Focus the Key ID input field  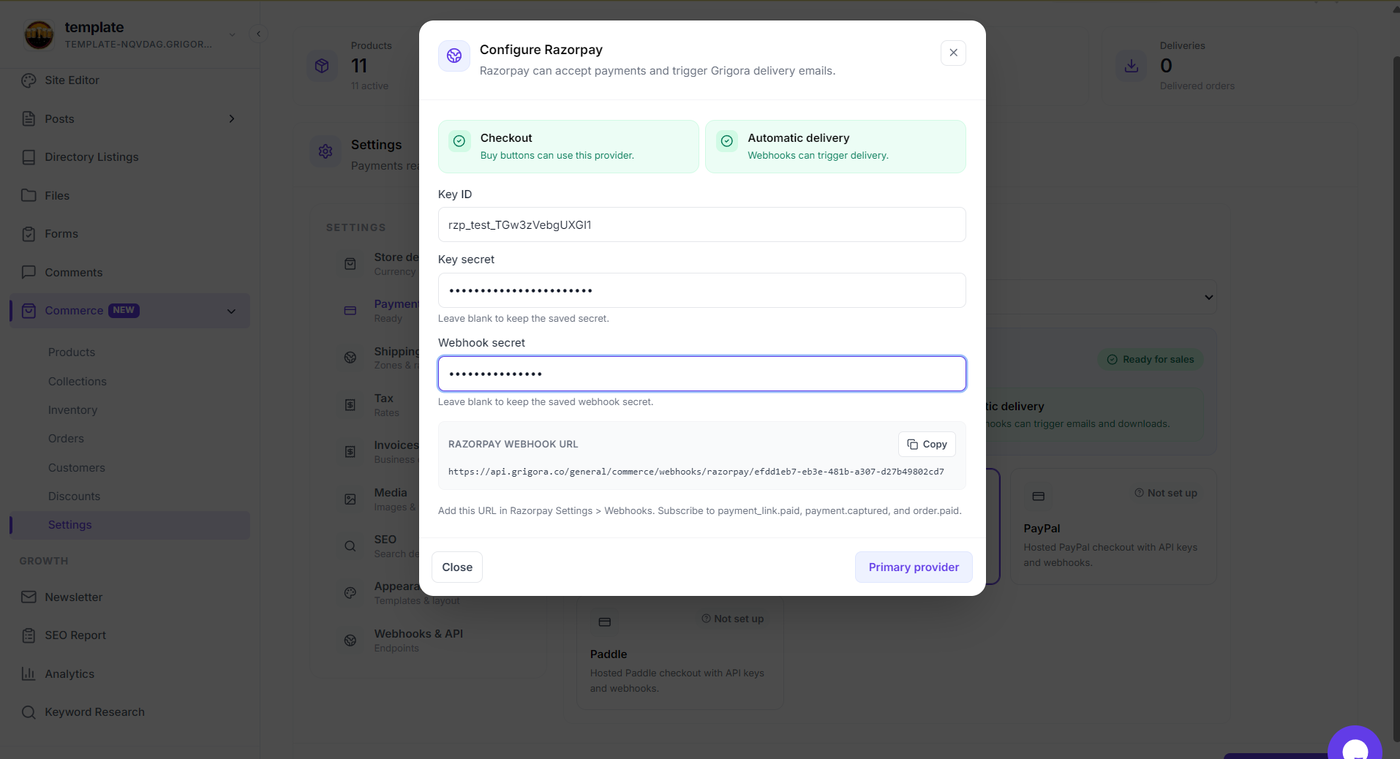click(702, 225)
